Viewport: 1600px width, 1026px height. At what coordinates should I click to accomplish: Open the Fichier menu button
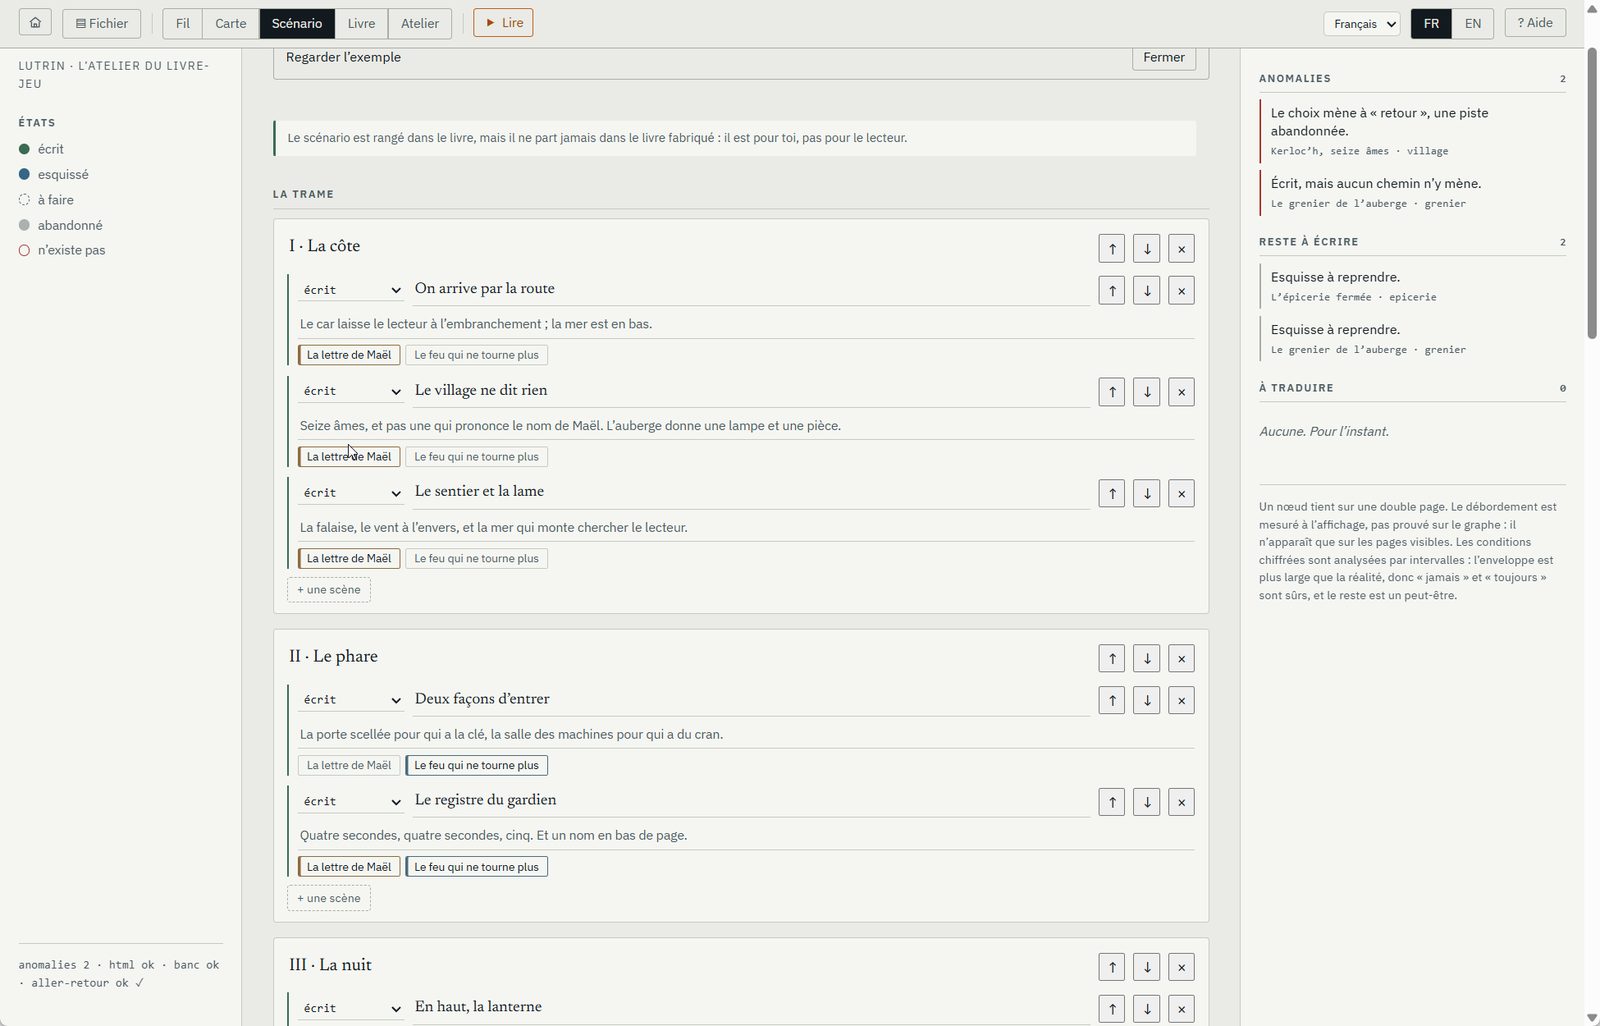coord(102,23)
